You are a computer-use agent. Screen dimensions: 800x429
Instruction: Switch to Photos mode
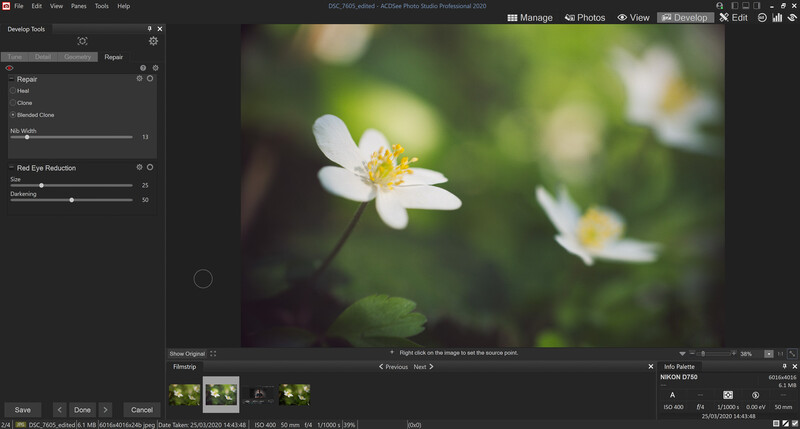coord(585,17)
